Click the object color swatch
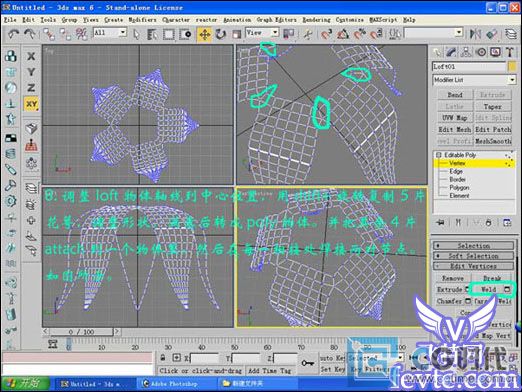This screenshot has width=522, height=392. click(x=512, y=66)
